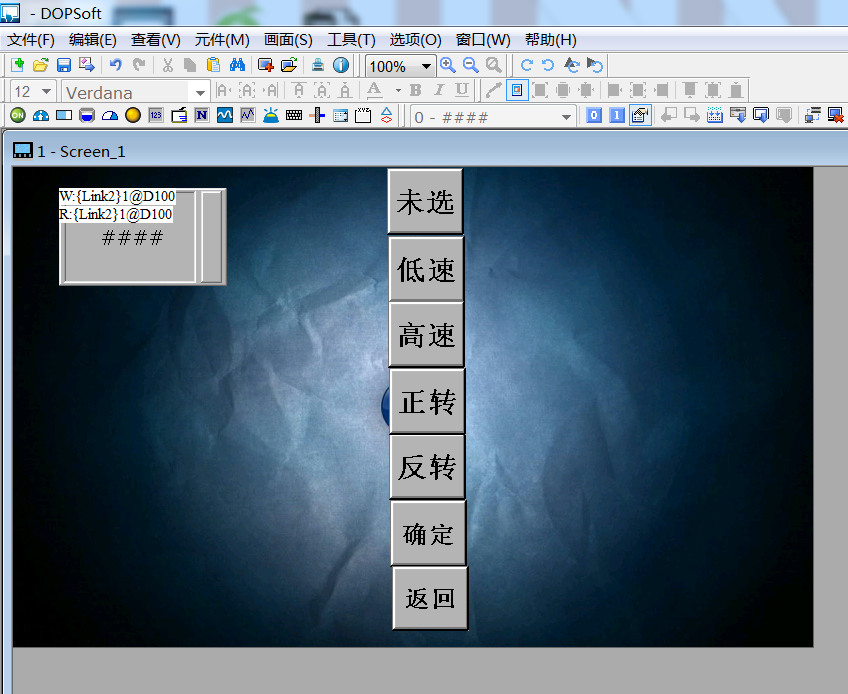Click the blue Information icon
Image resolution: width=848 pixels, height=694 pixels.
click(x=341, y=65)
